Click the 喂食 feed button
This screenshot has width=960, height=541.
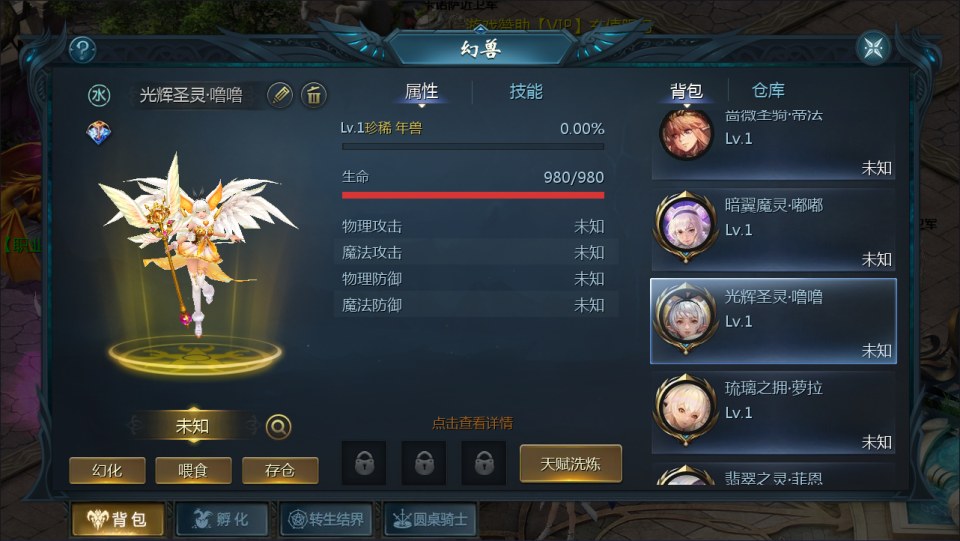193,470
